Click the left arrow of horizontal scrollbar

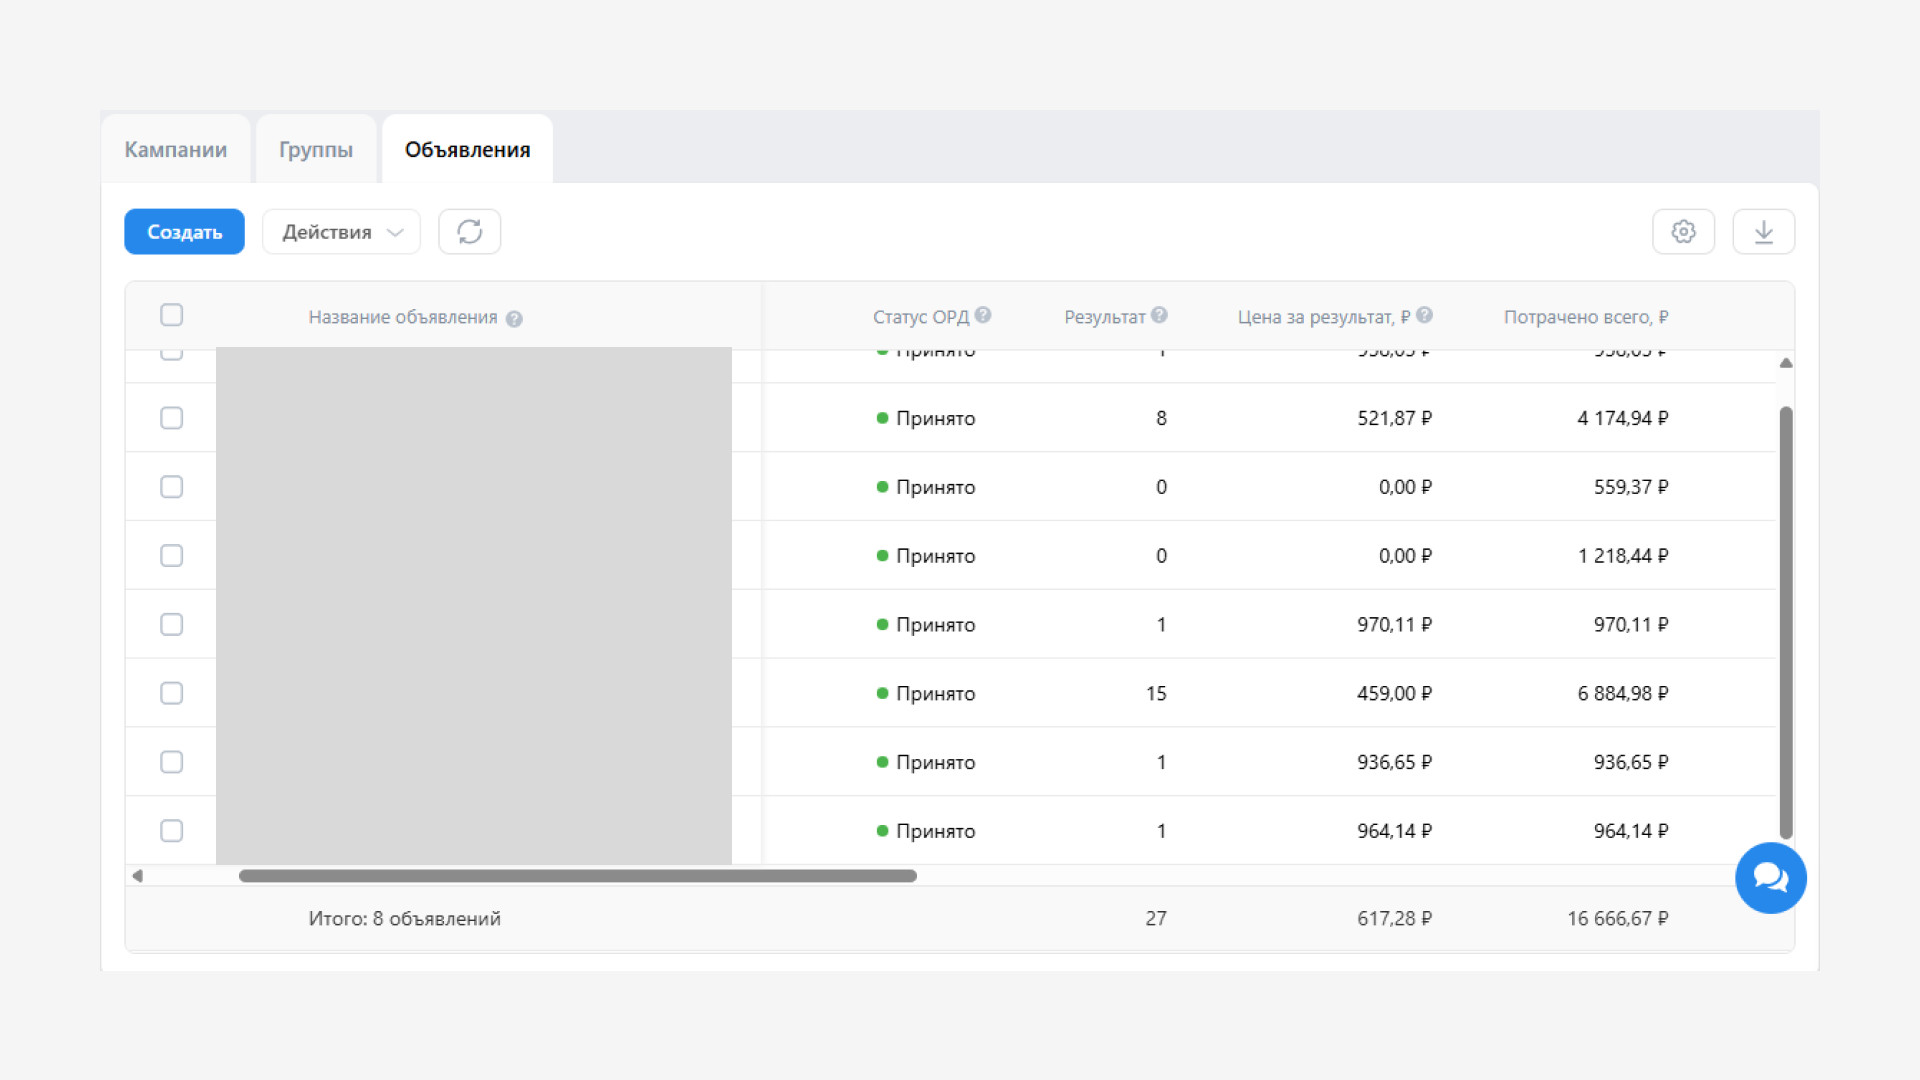click(138, 876)
